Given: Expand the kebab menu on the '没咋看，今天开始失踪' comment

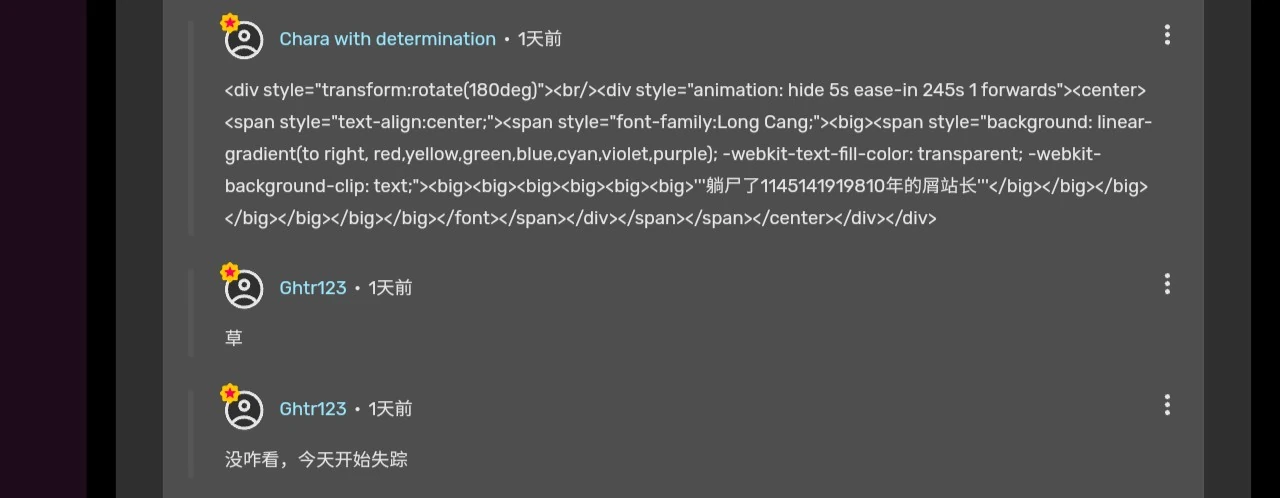Looking at the screenshot, I should pos(1167,405).
